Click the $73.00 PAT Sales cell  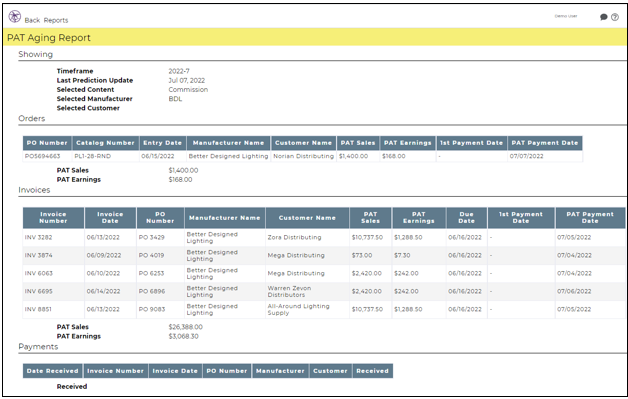pos(370,255)
